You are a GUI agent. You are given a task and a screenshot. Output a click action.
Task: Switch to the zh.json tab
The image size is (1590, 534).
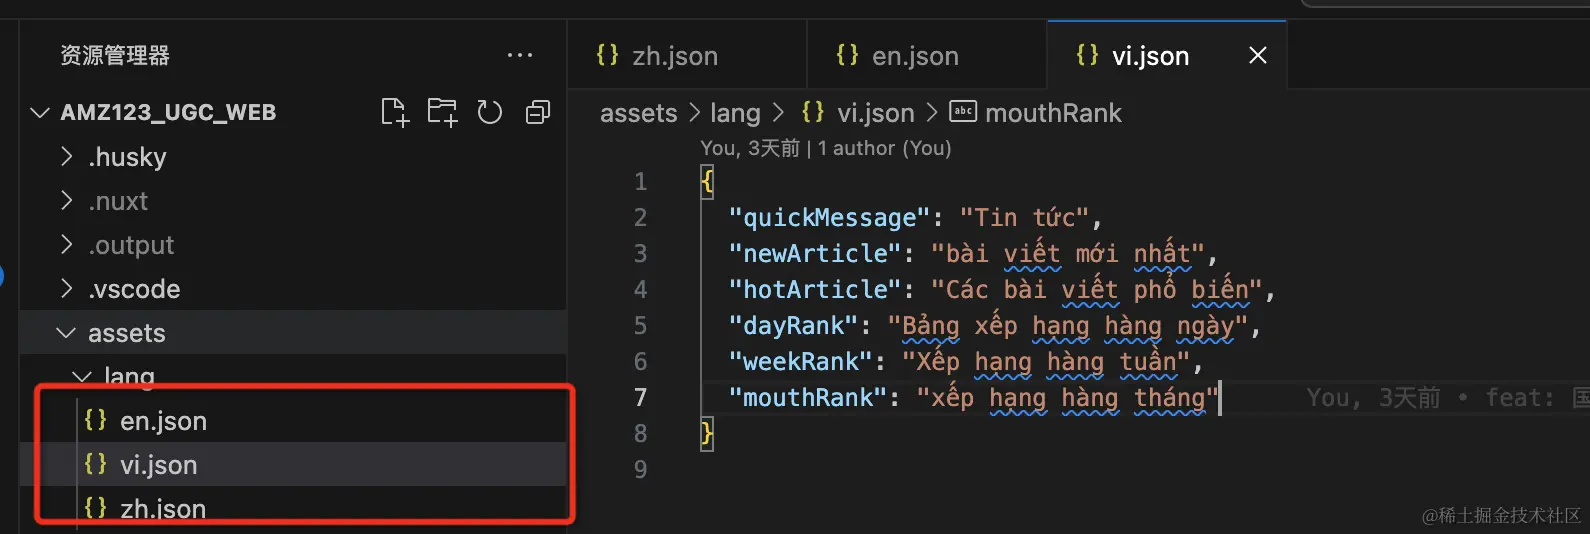click(x=687, y=56)
